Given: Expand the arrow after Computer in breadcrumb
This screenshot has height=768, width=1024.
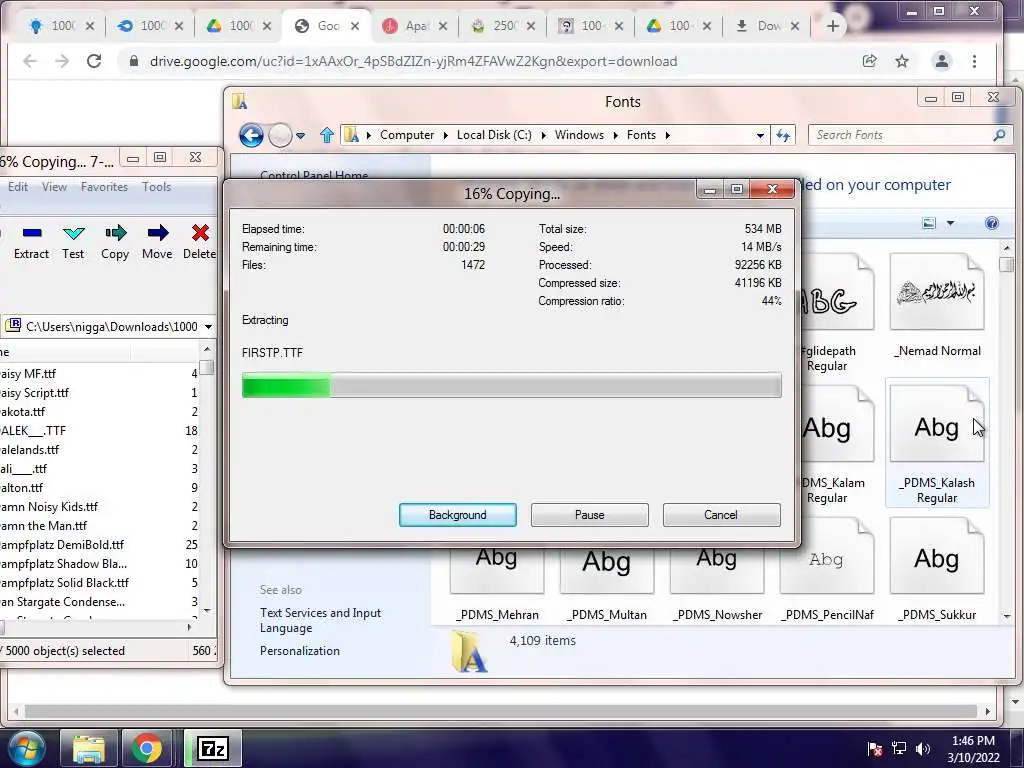Looking at the screenshot, I should coord(445,135).
